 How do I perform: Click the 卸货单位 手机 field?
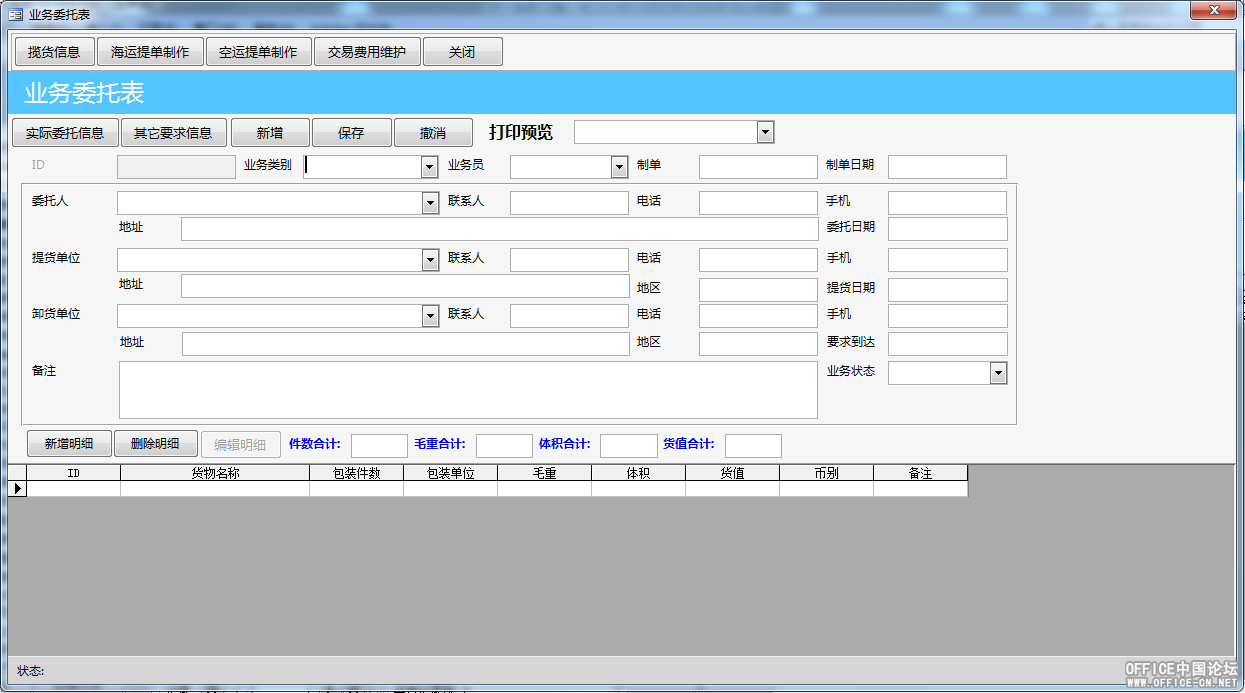(948, 316)
